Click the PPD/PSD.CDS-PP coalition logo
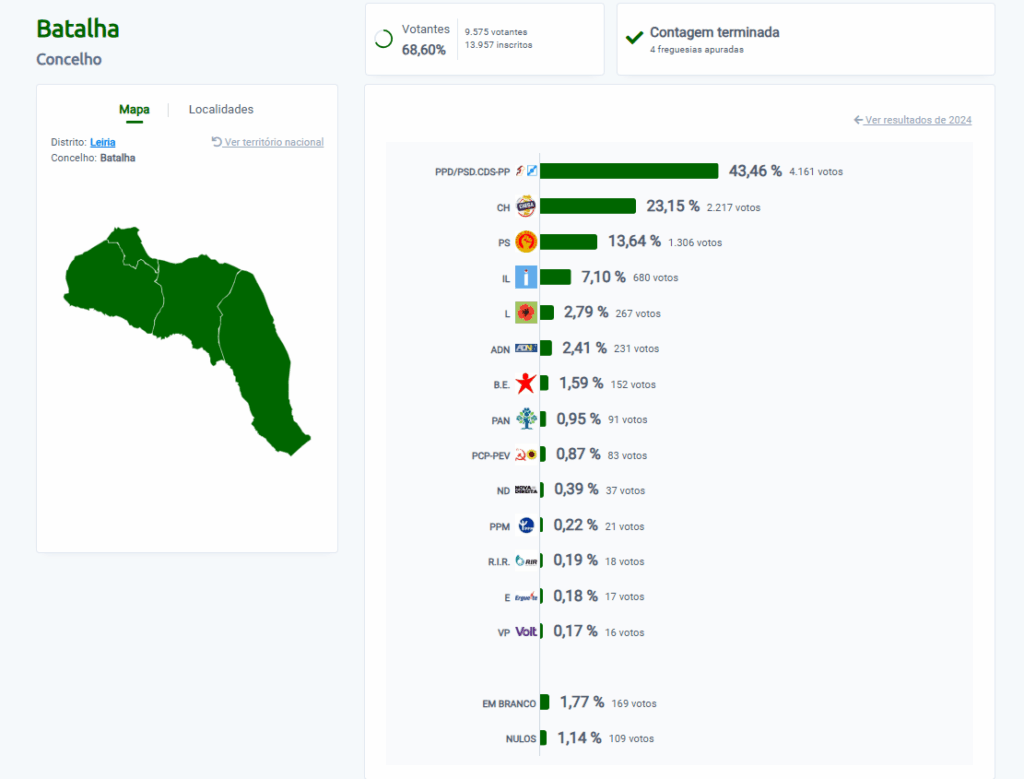Viewport: 1024px width, 779px height. click(x=526, y=171)
